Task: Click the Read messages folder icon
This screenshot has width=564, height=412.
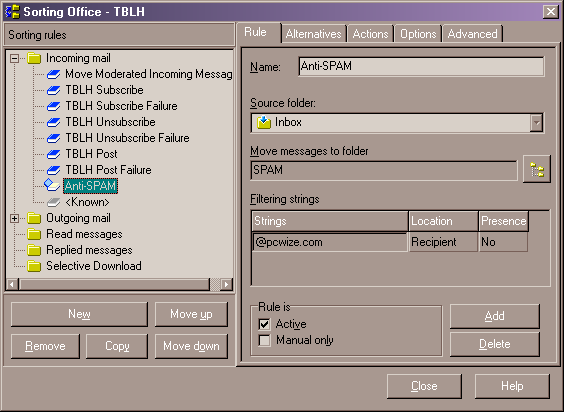Action: [x=34, y=234]
